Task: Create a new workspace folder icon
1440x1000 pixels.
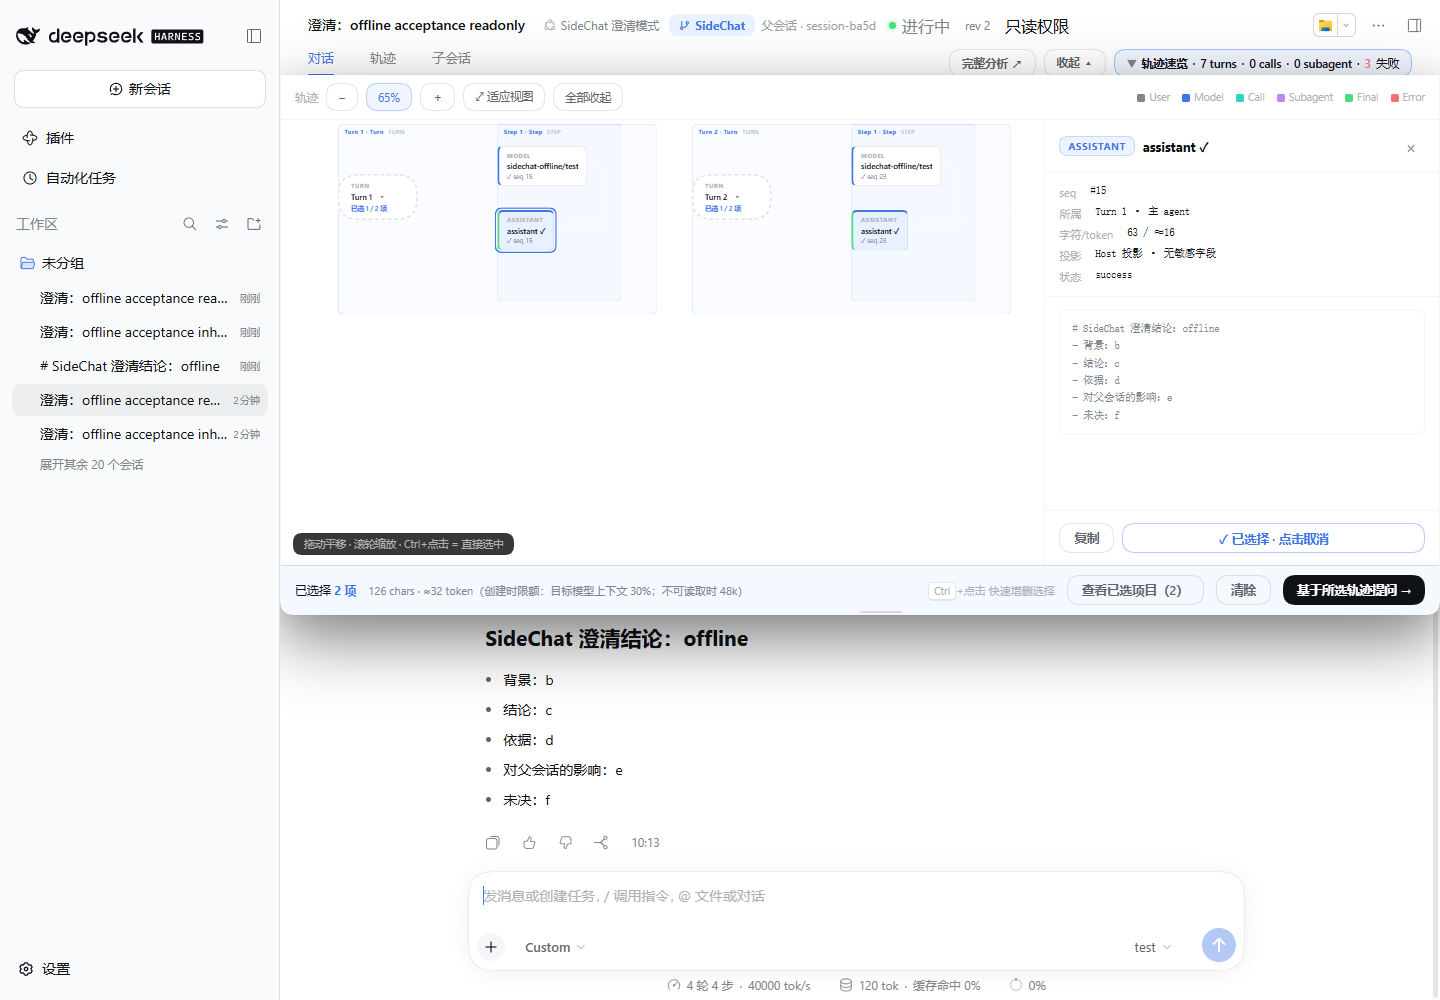Action: tap(254, 224)
